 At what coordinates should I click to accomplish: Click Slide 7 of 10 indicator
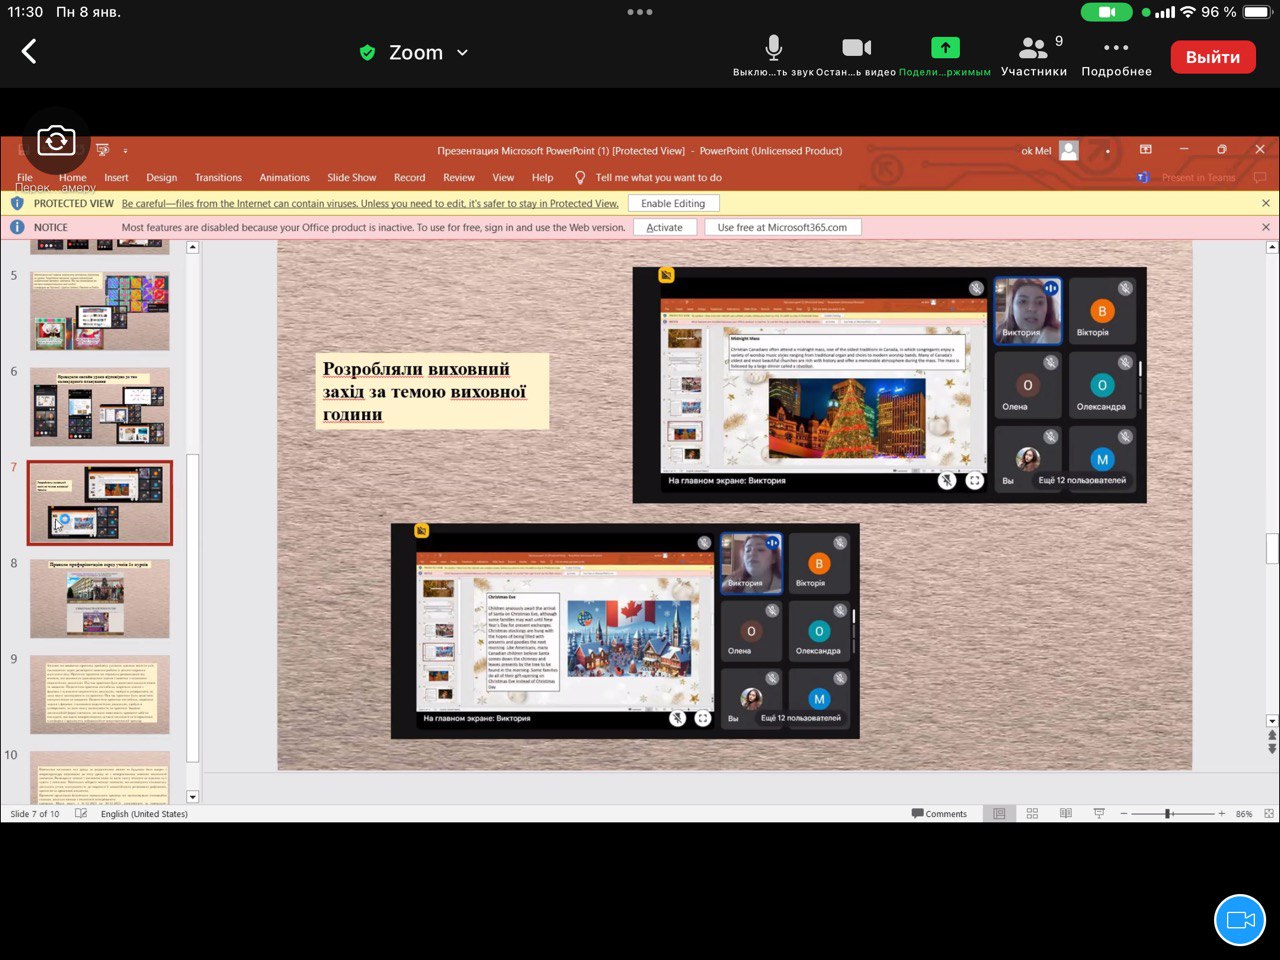coord(35,814)
